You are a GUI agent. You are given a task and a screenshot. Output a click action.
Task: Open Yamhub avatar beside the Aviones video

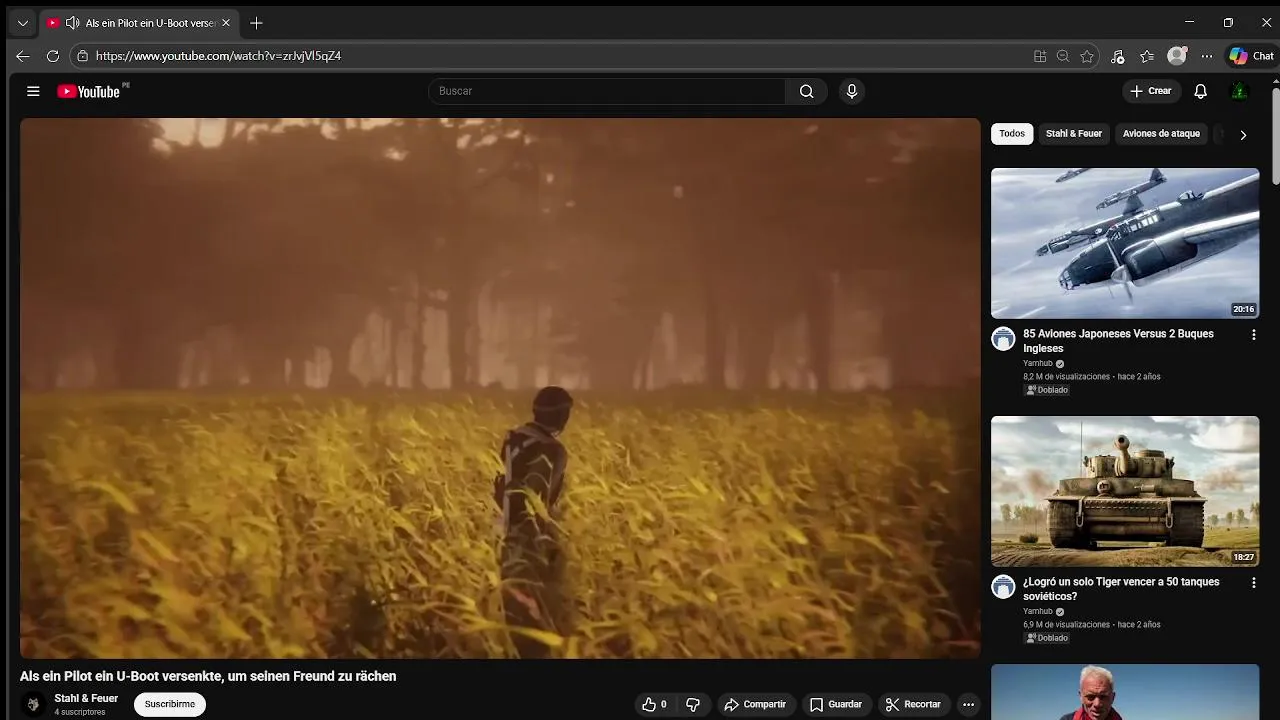pyautogui.click(x=1003, y=338)
